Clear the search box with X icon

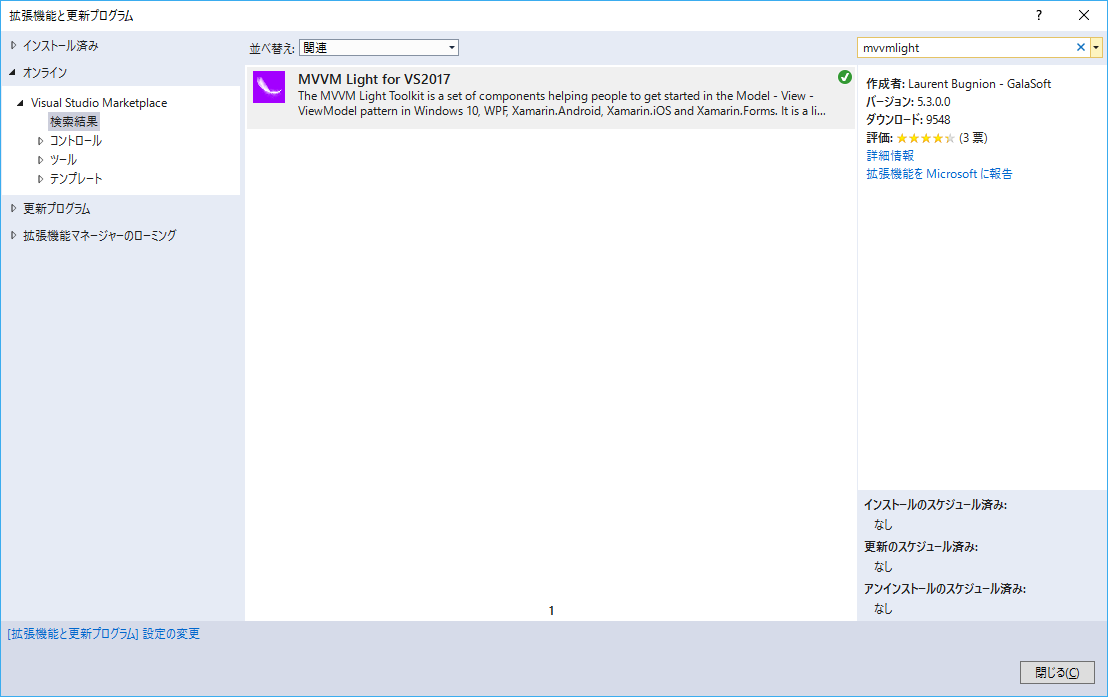(x=1080, y=47)
